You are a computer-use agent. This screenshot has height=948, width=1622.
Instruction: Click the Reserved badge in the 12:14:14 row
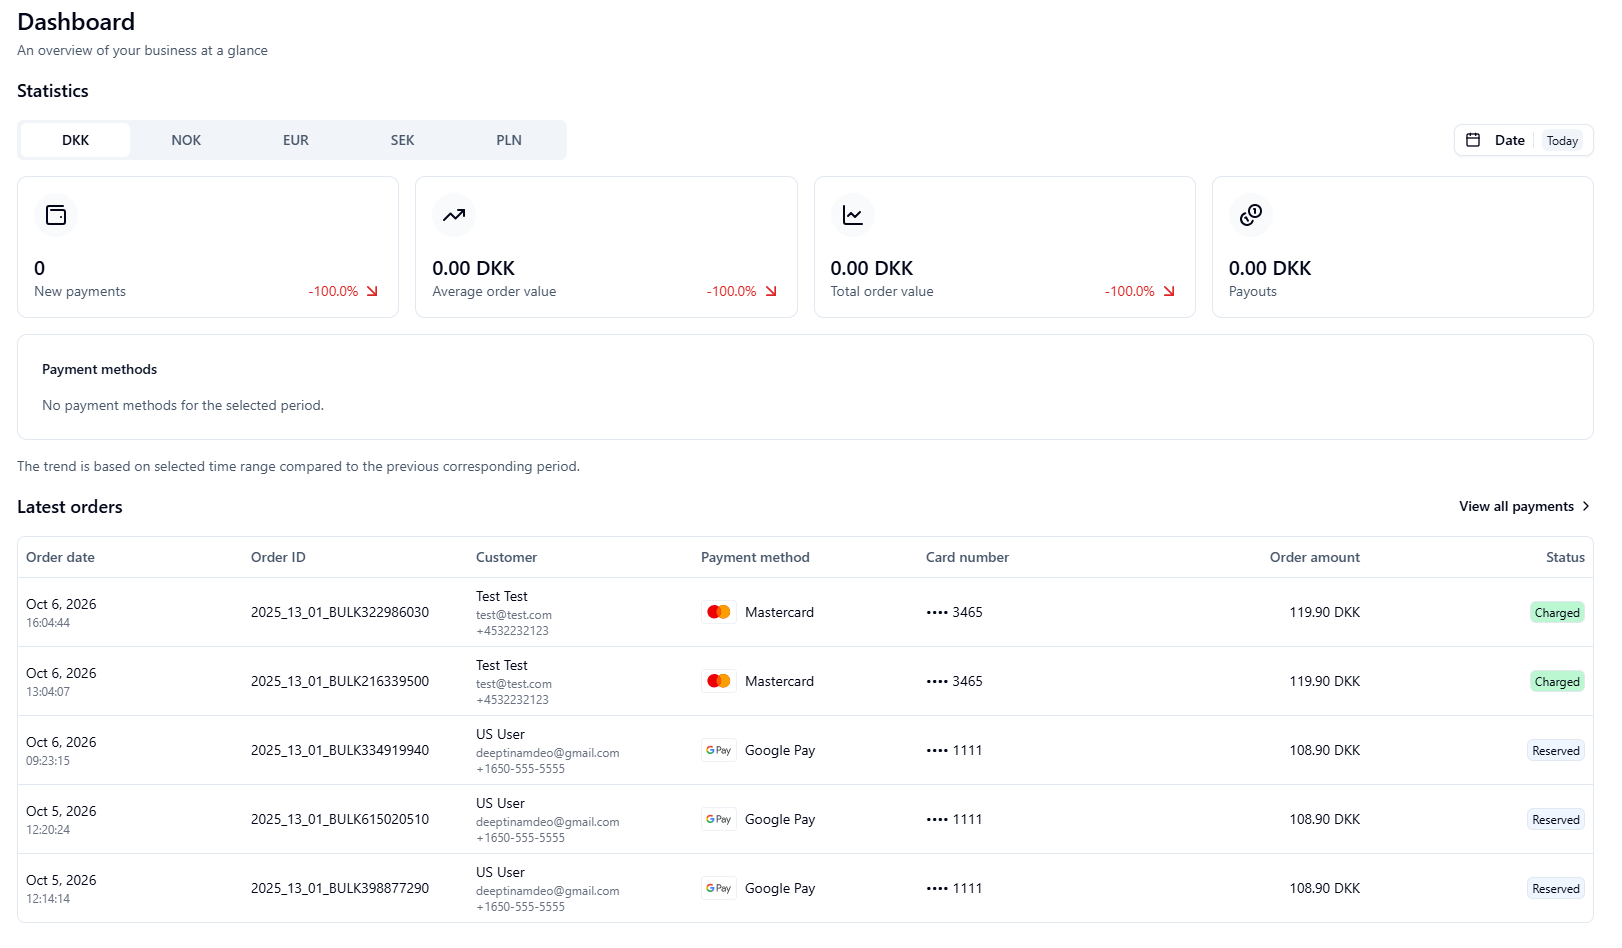[x=1556, y=889]
